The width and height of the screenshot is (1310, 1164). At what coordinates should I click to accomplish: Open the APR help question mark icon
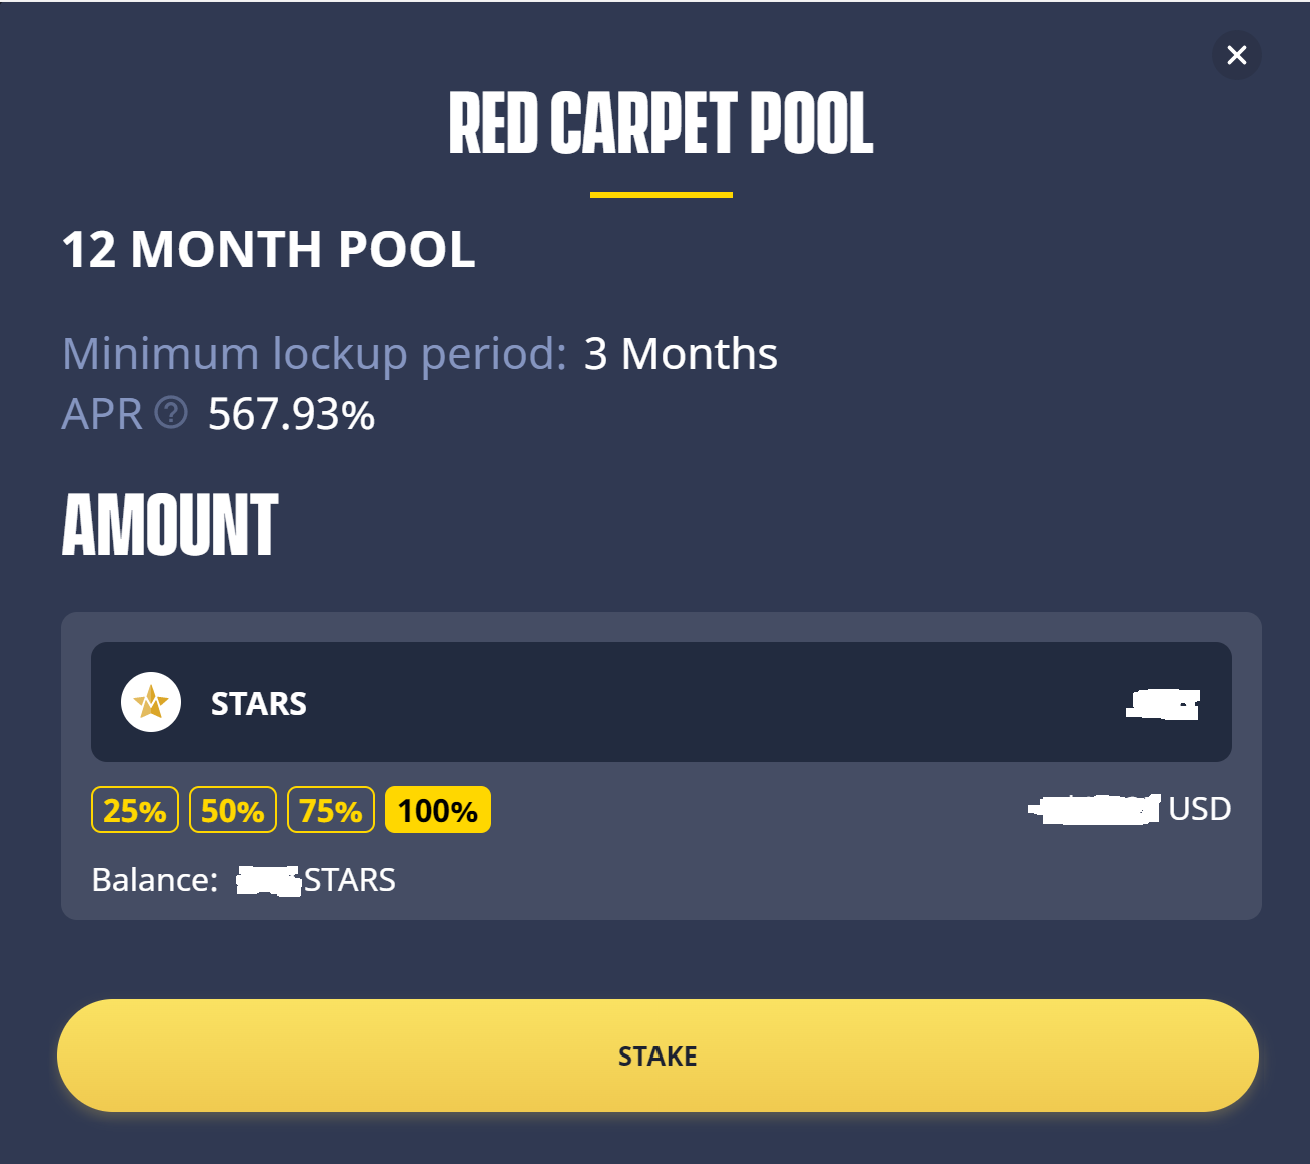(171, 412)
